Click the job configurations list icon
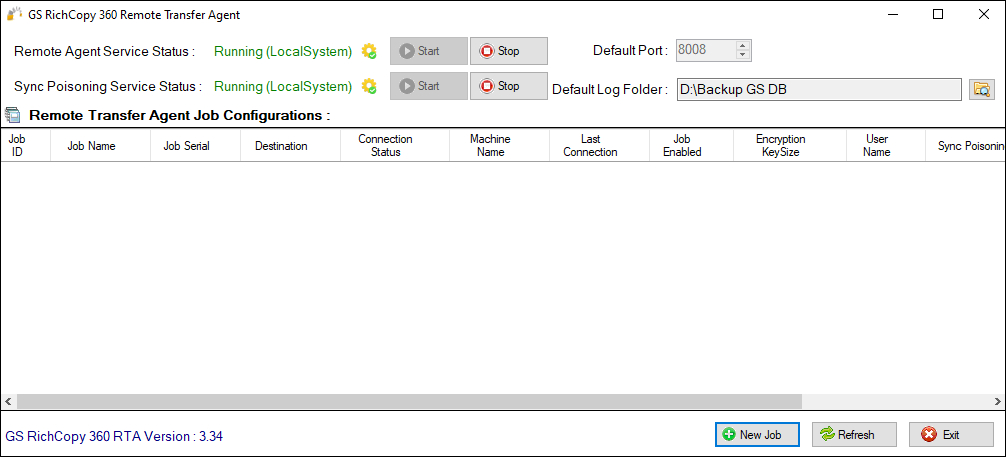The height and width of the screenshot is (457, 1006). point(12,116)
